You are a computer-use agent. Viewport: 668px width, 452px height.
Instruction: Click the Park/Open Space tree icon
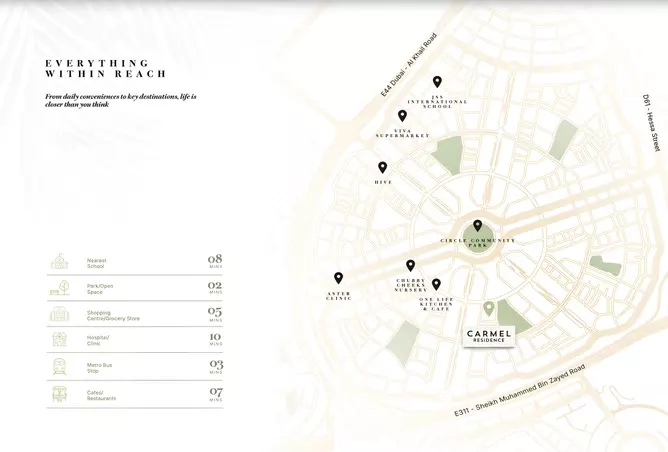click(60, 287)
